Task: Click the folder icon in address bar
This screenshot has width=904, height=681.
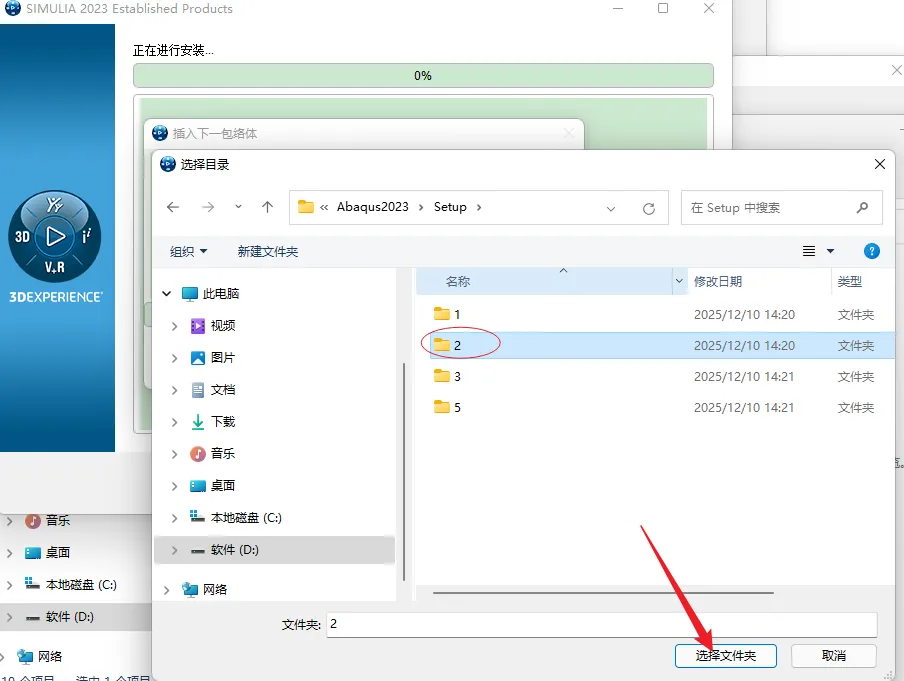Action: click(306, 207)
